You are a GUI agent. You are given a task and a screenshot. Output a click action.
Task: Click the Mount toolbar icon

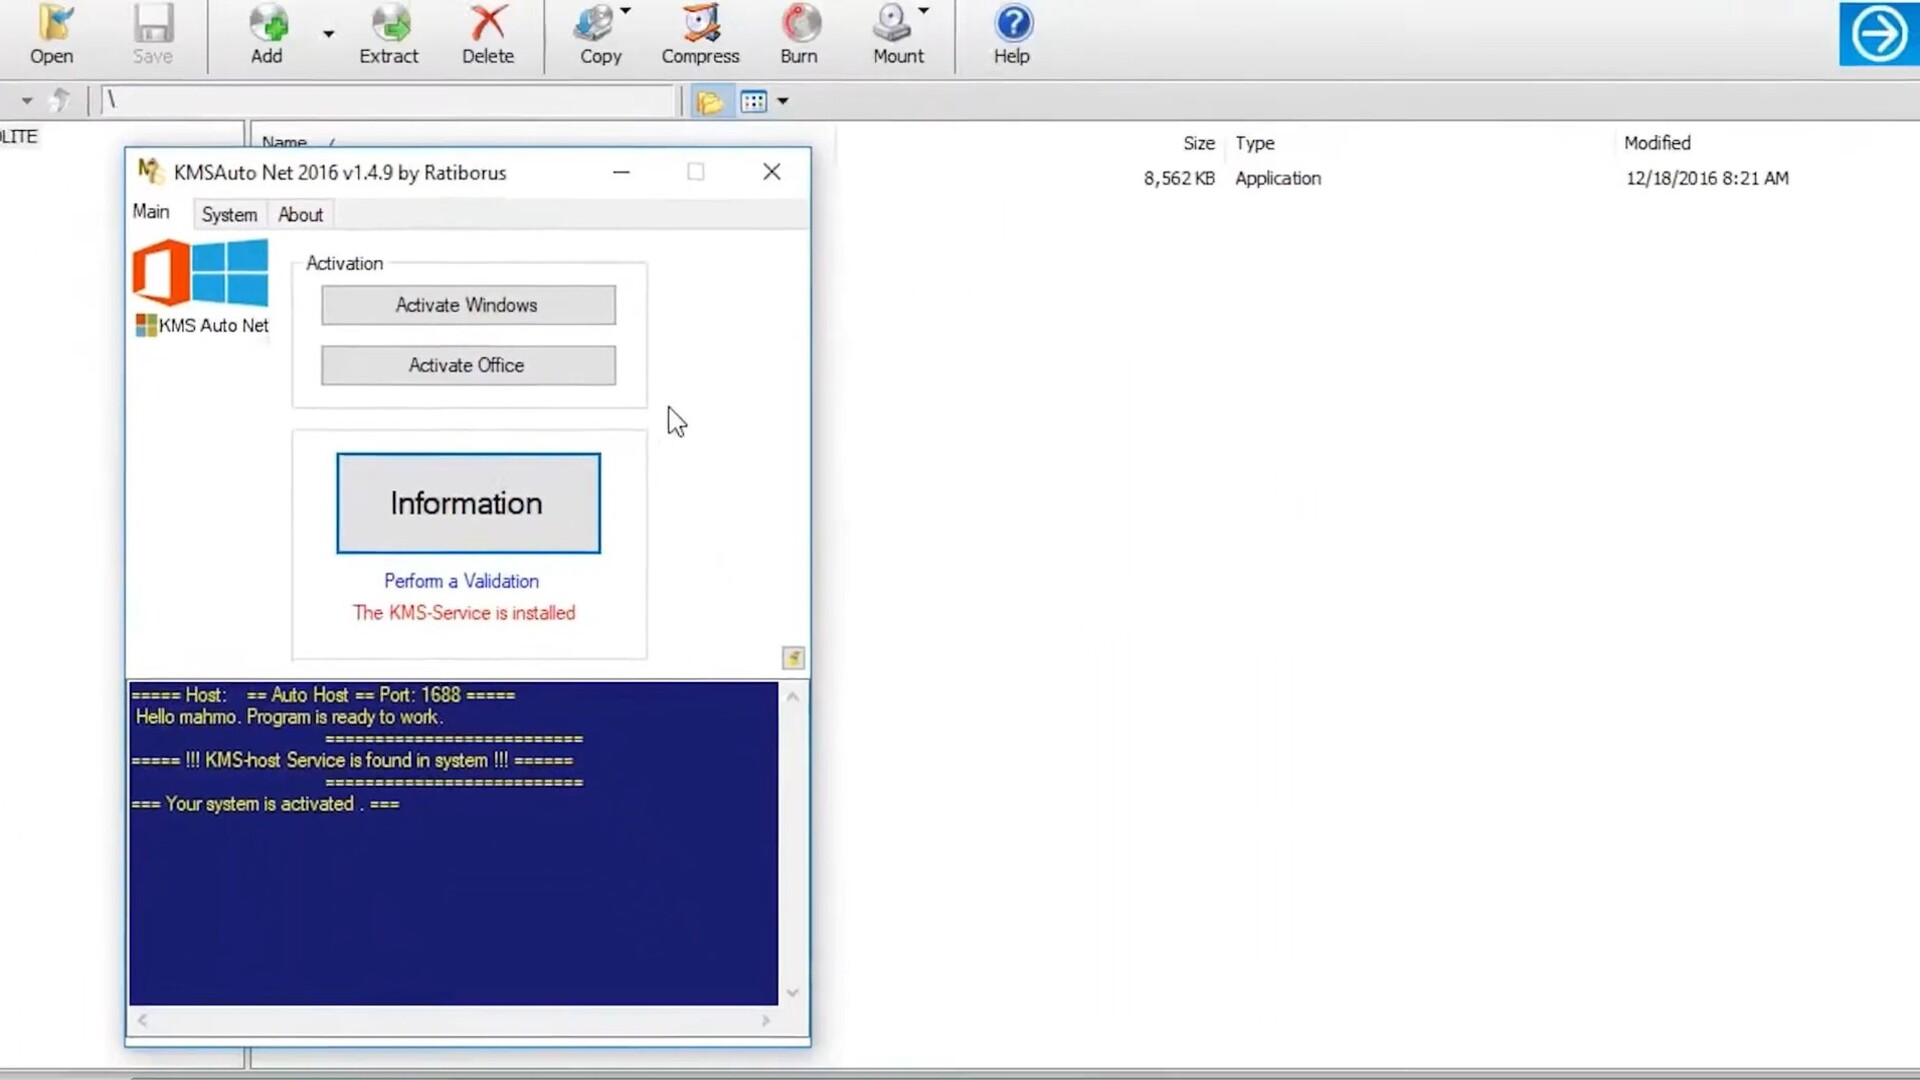898,35
